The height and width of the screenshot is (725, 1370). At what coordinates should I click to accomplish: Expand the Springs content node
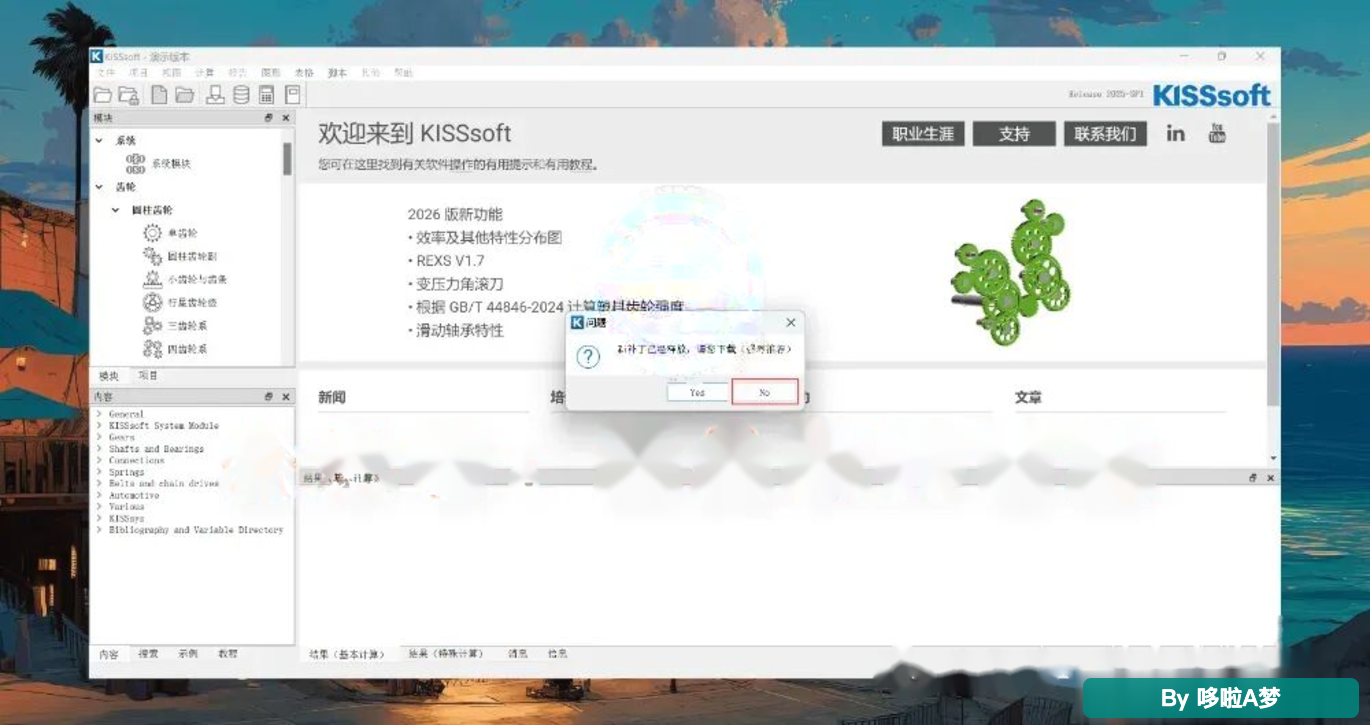pyautogui.click(x=99, y=472)
